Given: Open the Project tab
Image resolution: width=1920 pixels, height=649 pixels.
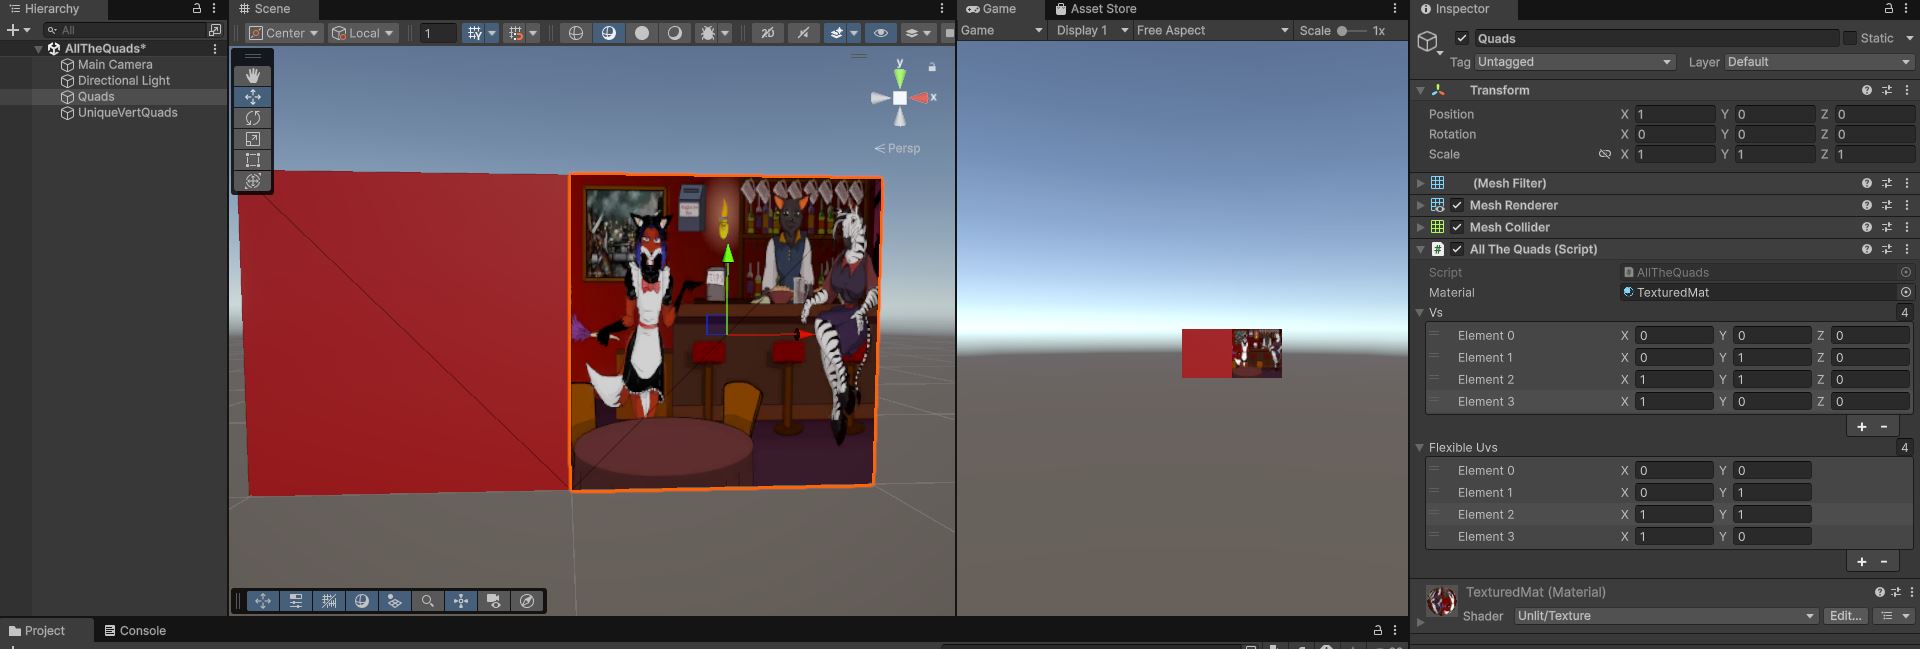Looking at the screenshot, I should click(x=37, y=631).
